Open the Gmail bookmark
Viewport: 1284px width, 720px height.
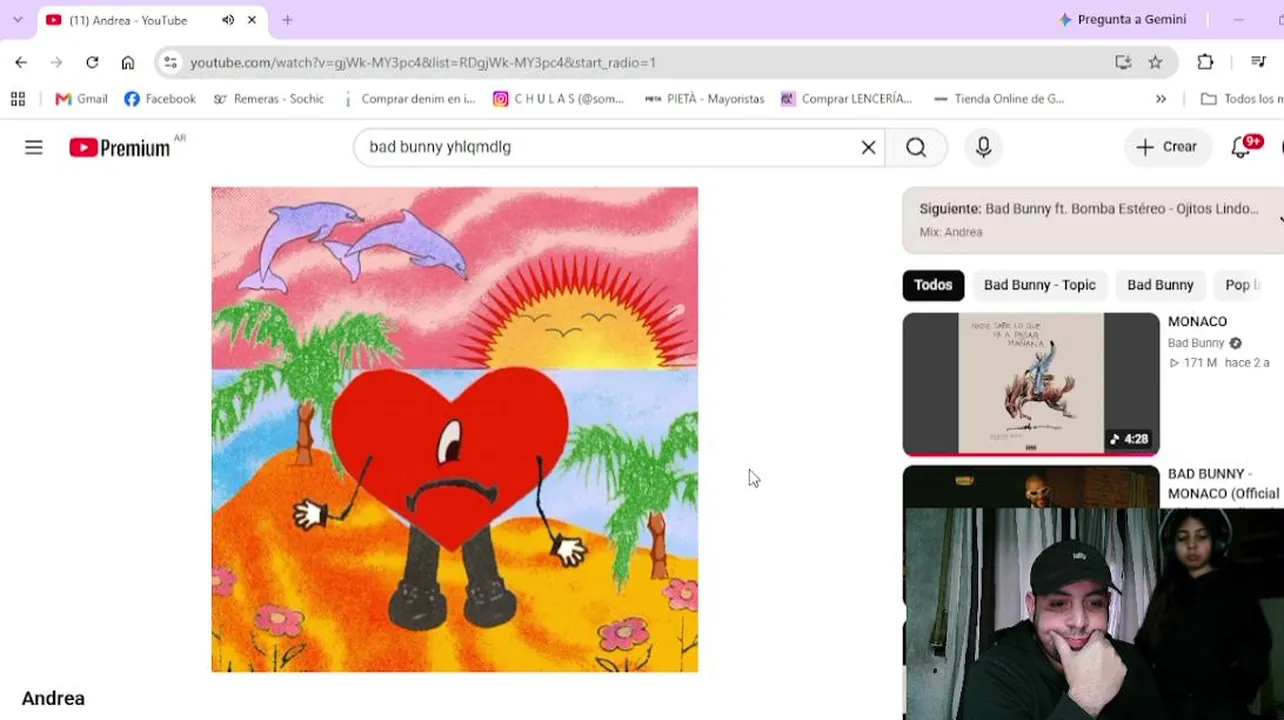(x=81, y=99)
